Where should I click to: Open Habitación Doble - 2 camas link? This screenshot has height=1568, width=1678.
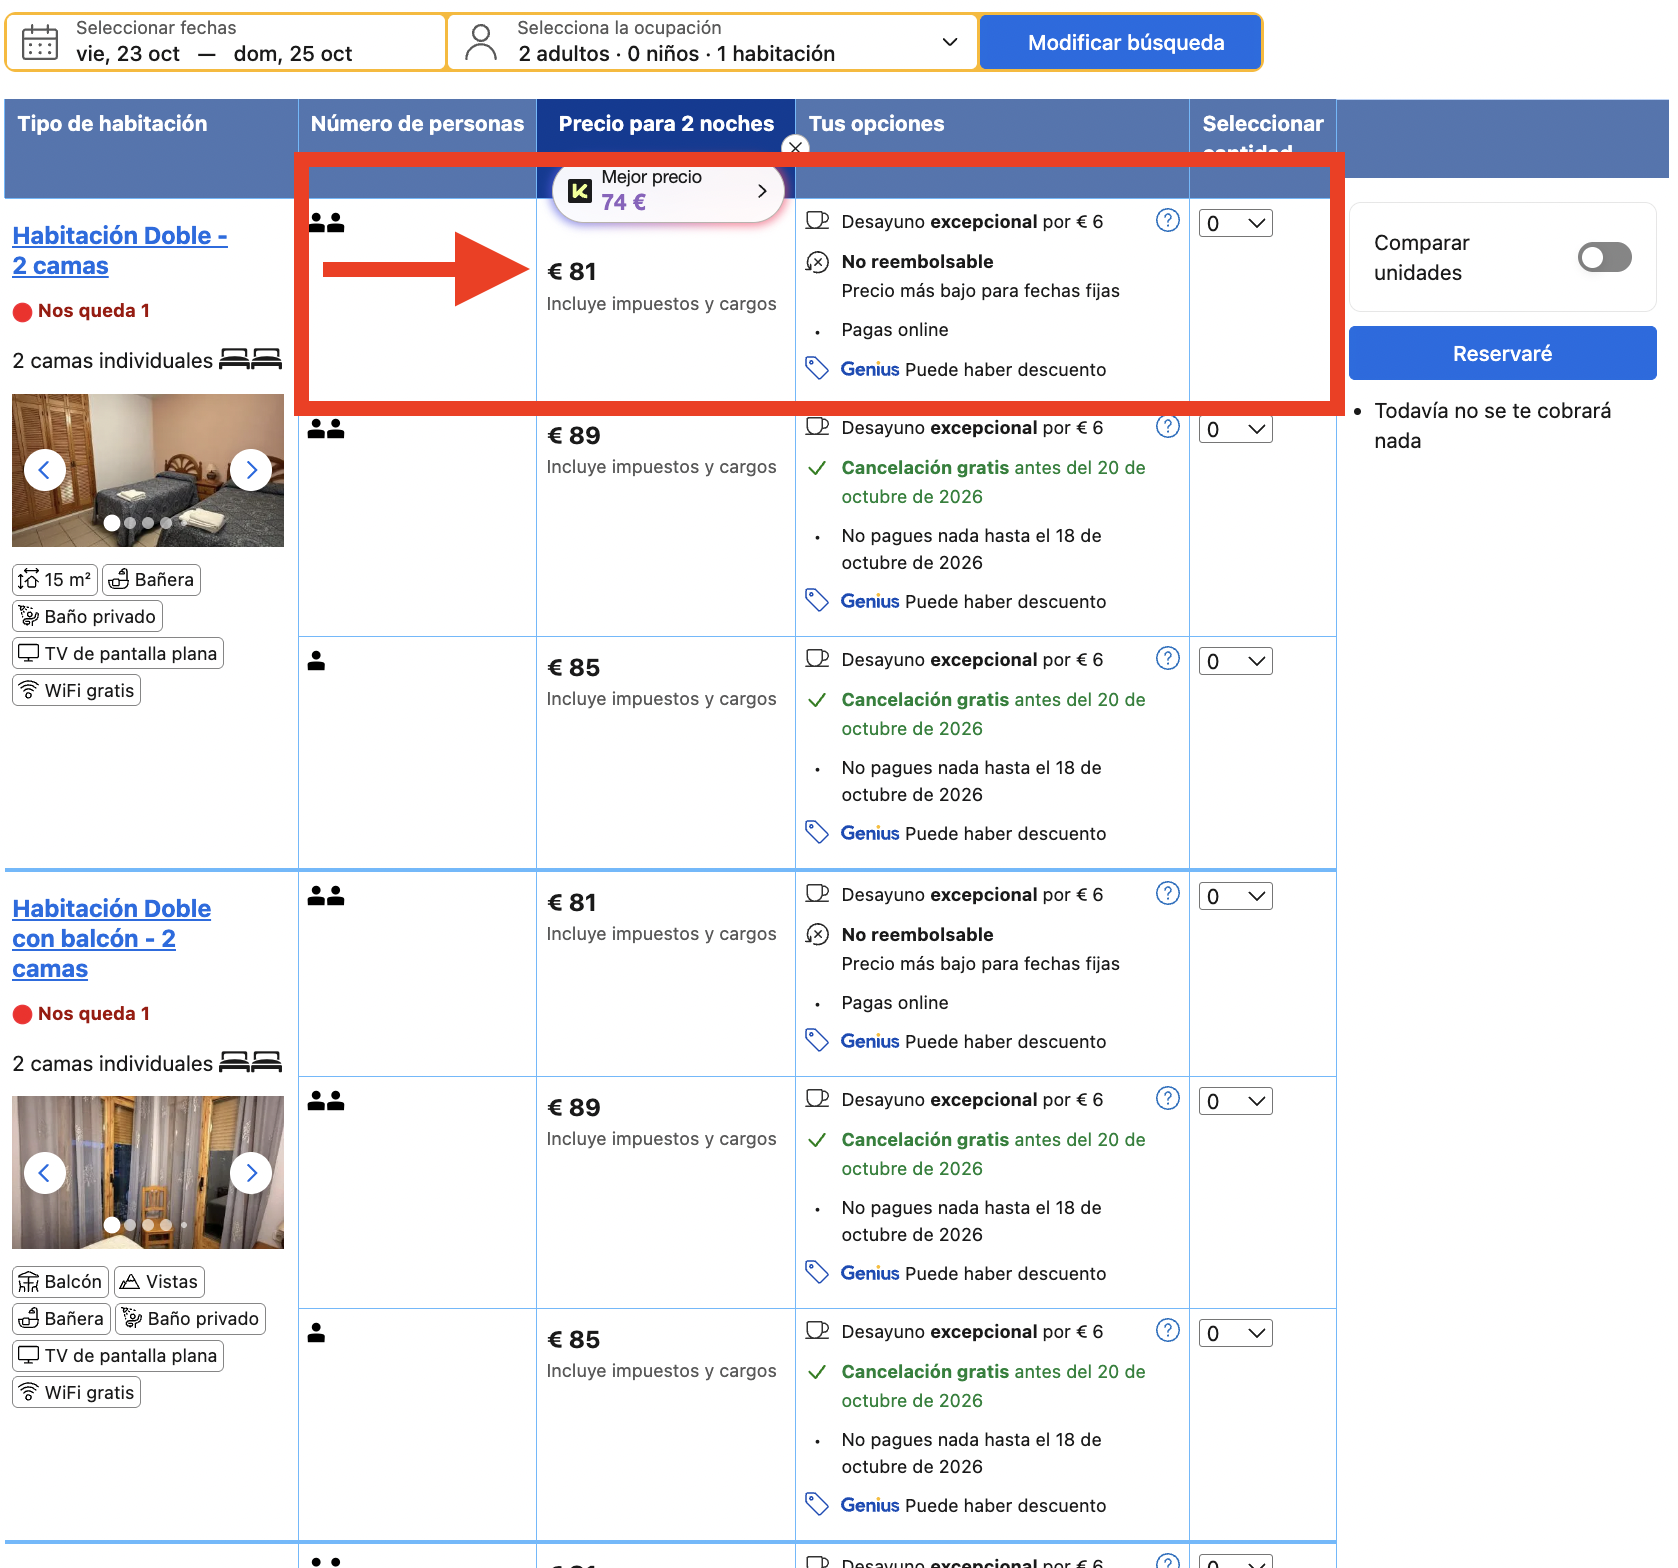click(x=120, y=250)
